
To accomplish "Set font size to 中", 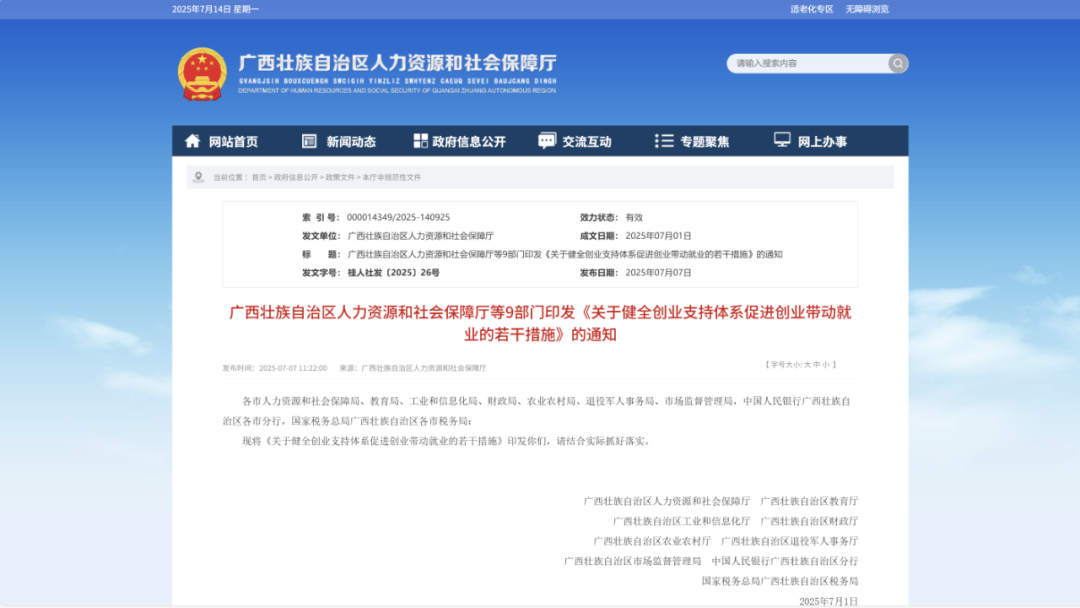I will (x=817, y=365).
